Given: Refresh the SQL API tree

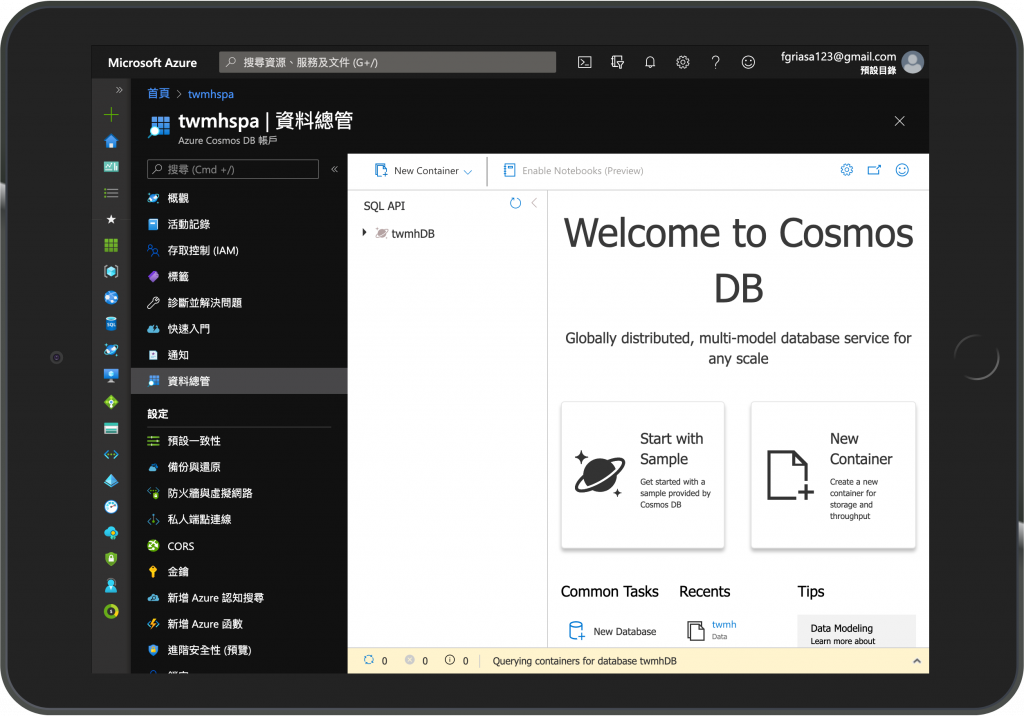Looking at the screenshot, I should [515, 203].
